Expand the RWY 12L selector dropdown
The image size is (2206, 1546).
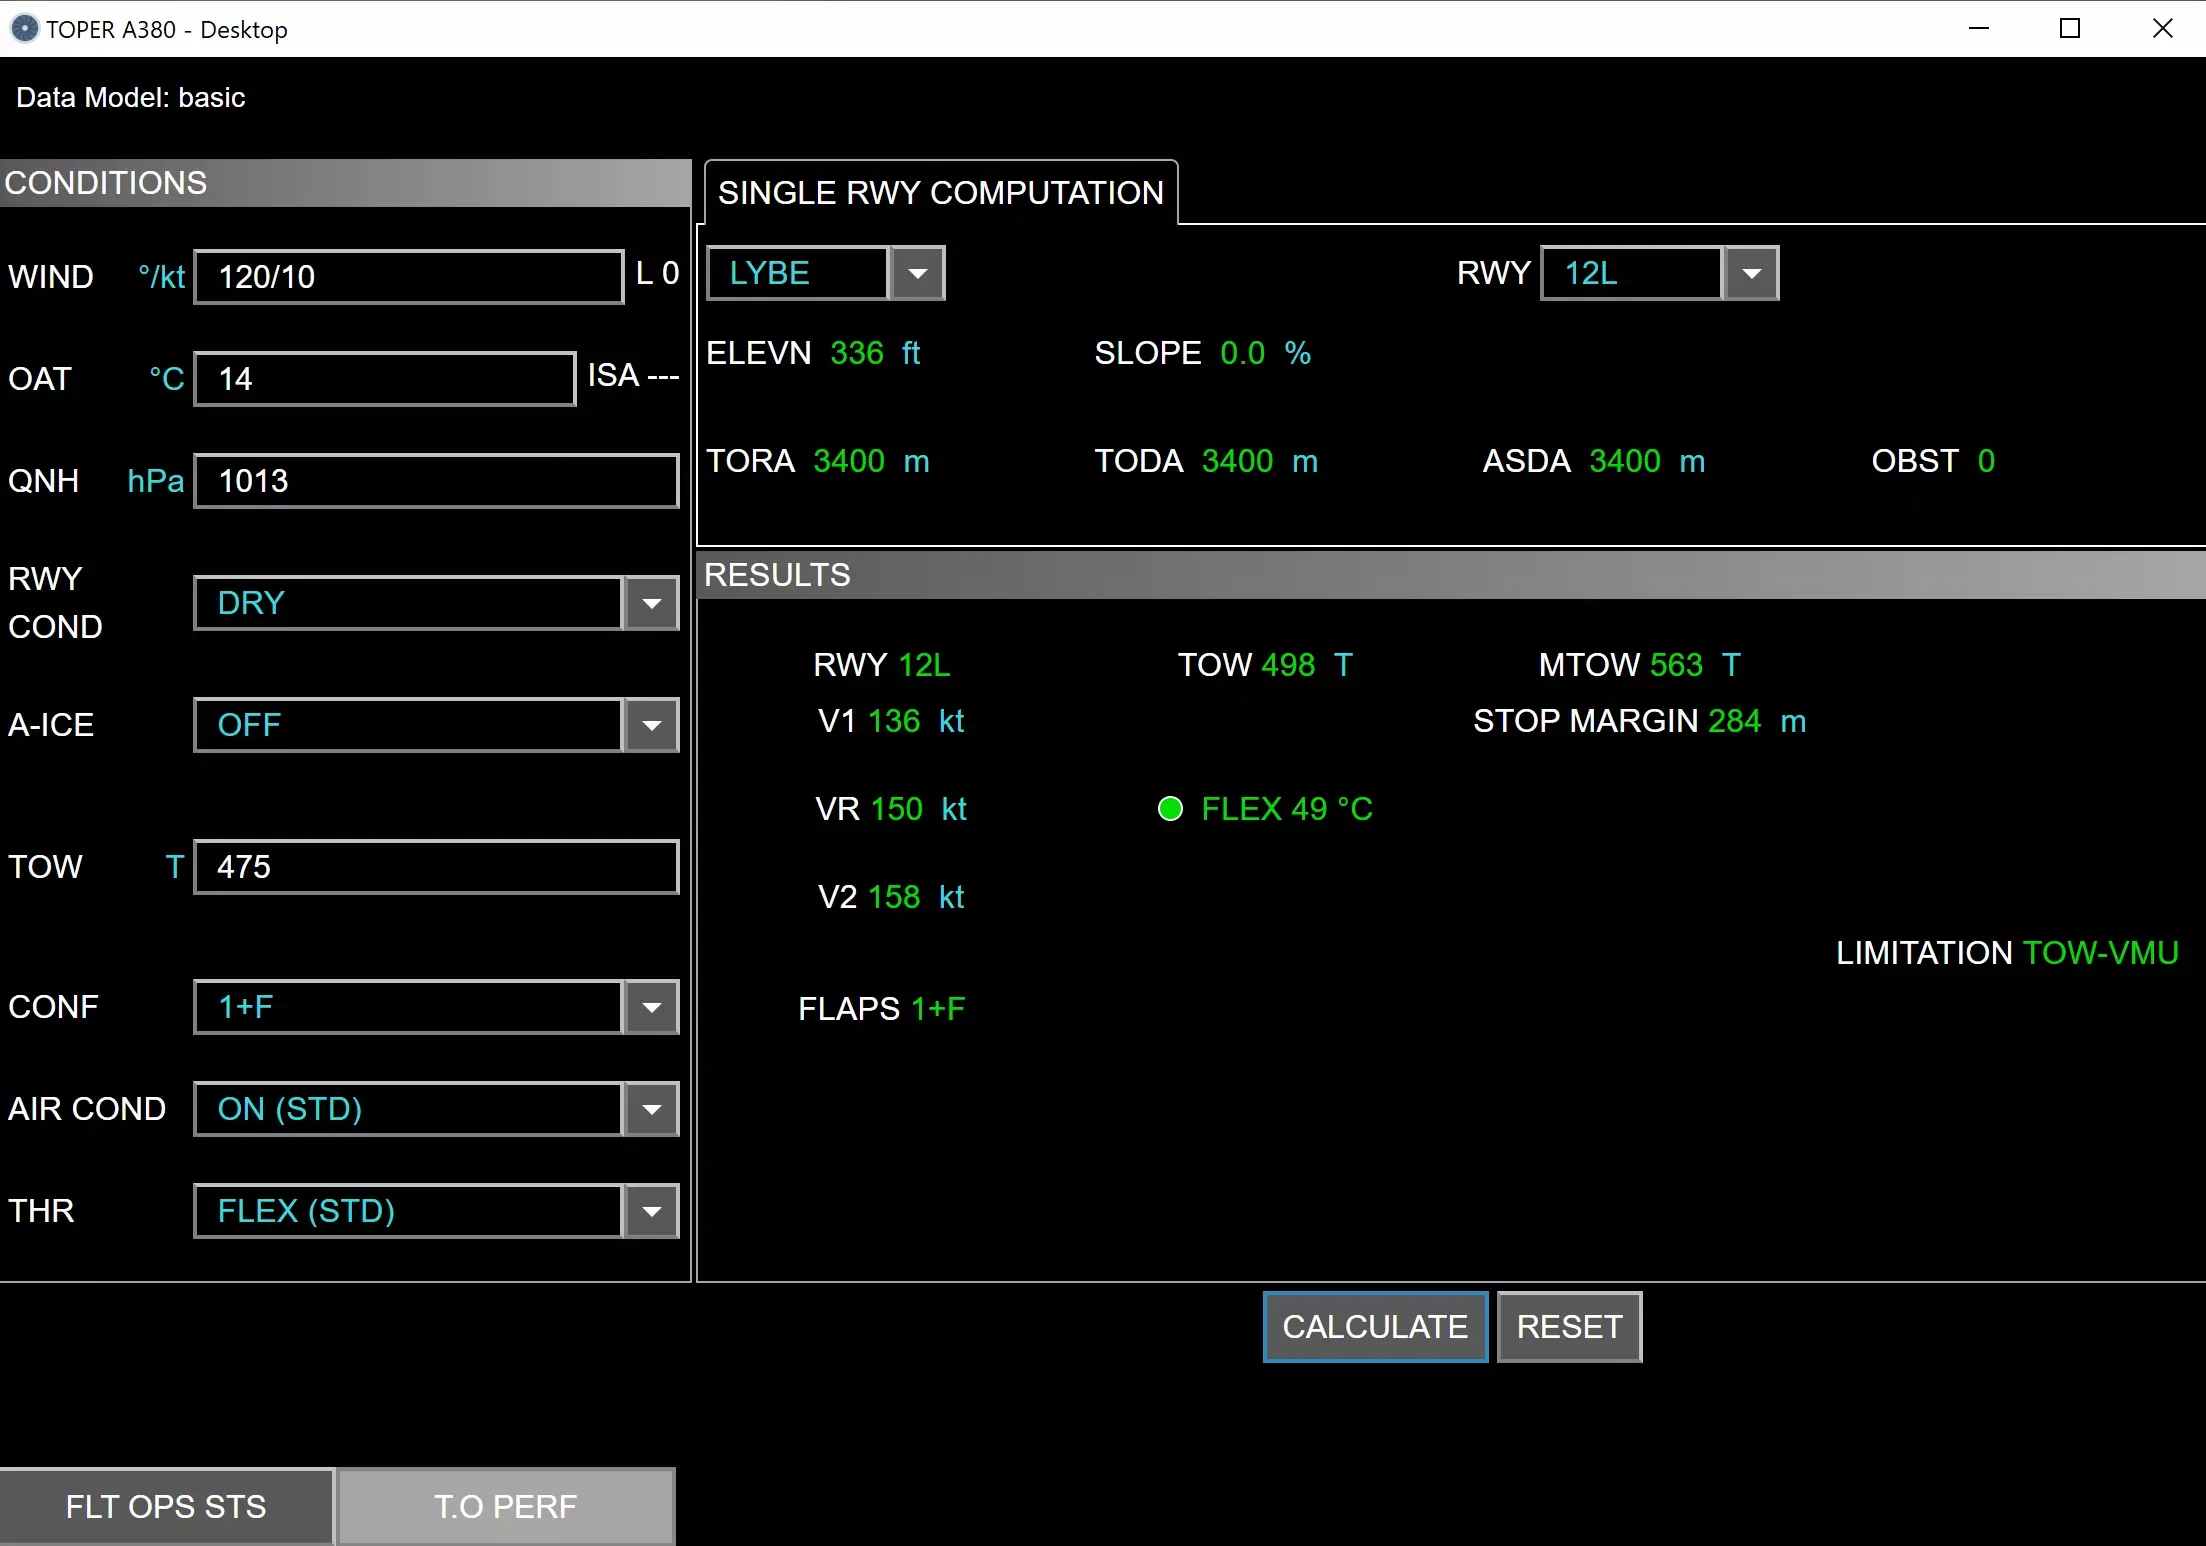1751,274
